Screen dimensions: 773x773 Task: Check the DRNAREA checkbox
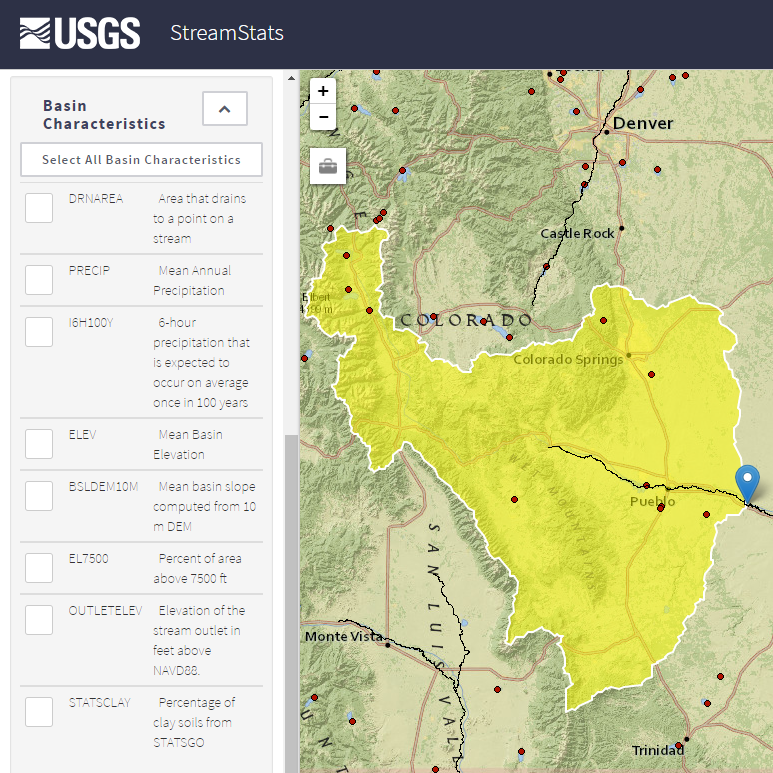click(39, 208)
